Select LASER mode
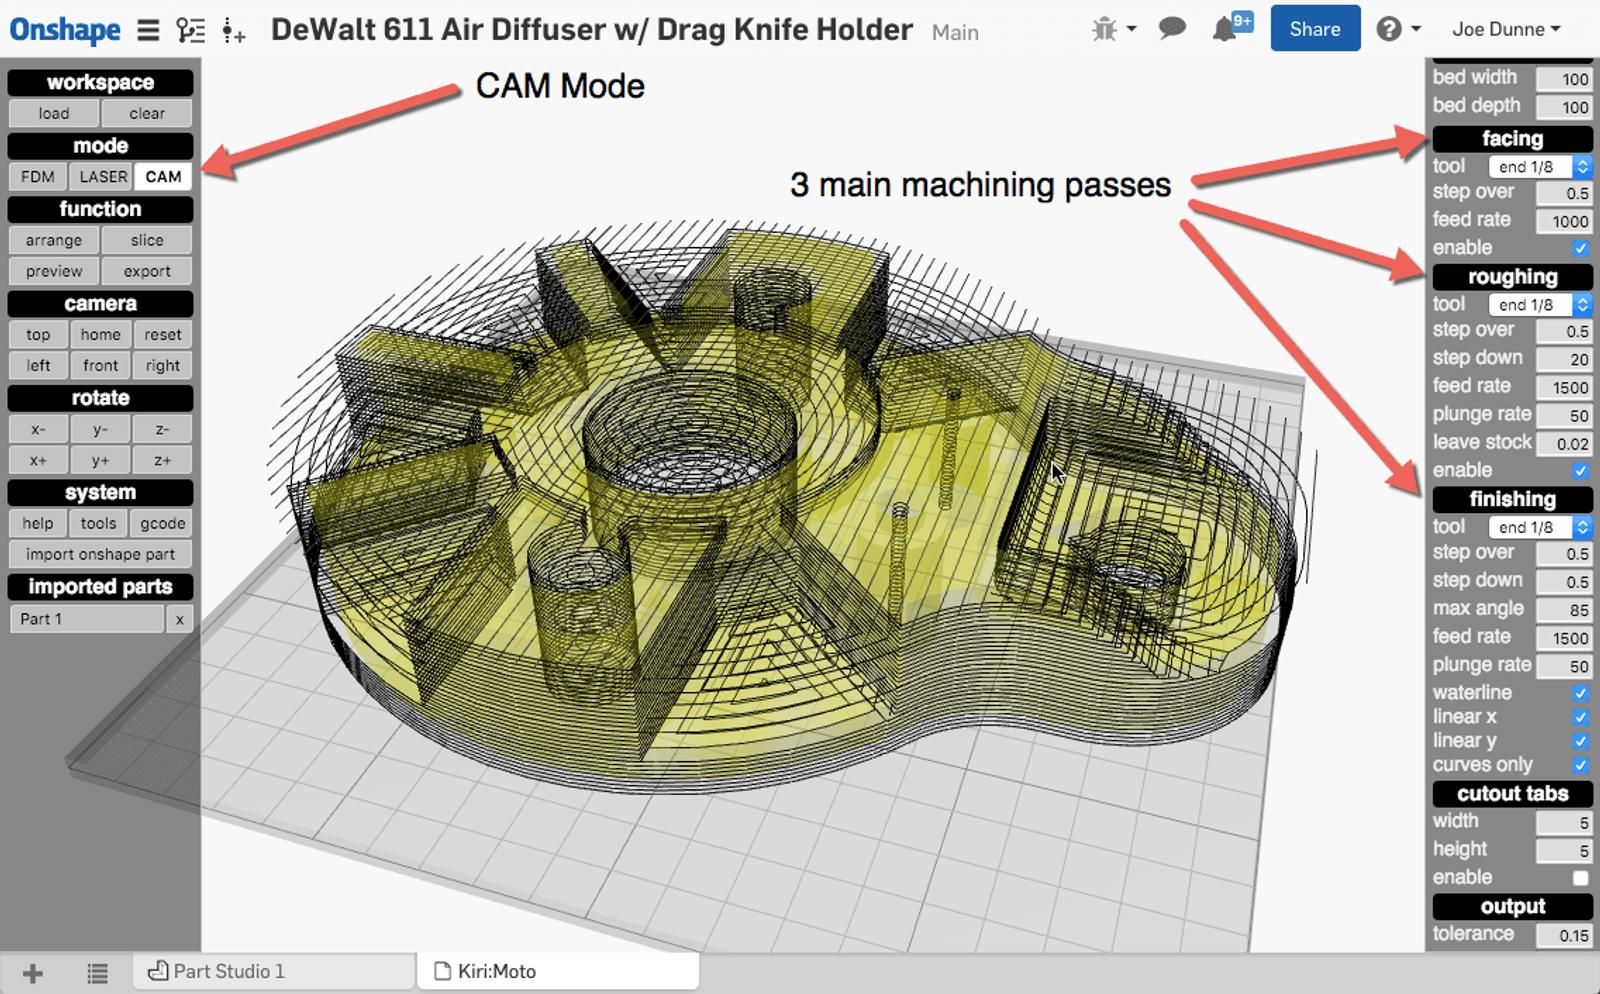This screenshot has height=994, width=1600. (103, 177)
